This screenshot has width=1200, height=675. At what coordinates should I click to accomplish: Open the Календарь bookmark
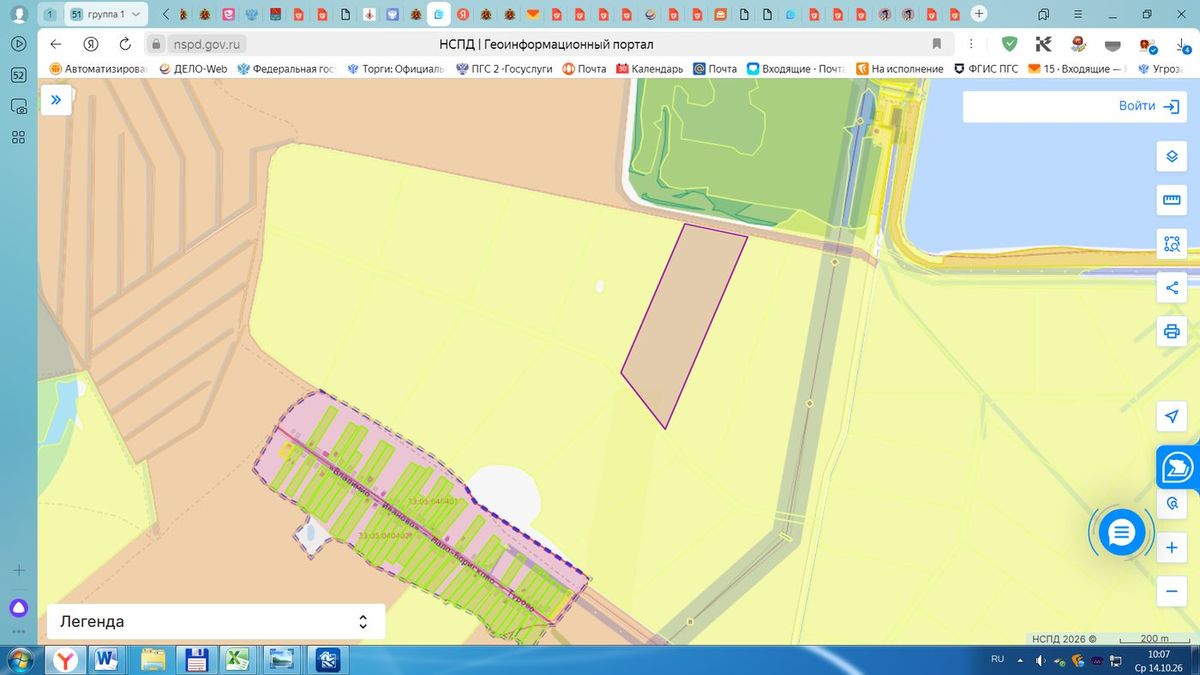point(650,69)
